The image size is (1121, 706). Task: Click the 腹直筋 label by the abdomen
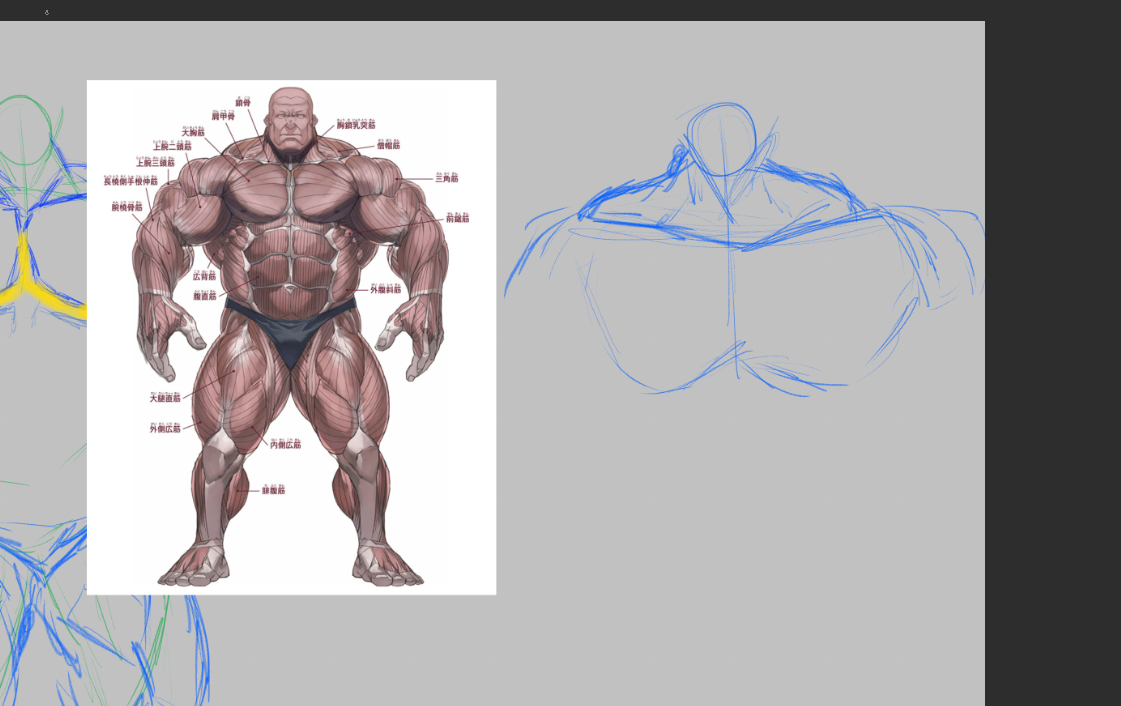coord(205,296)
